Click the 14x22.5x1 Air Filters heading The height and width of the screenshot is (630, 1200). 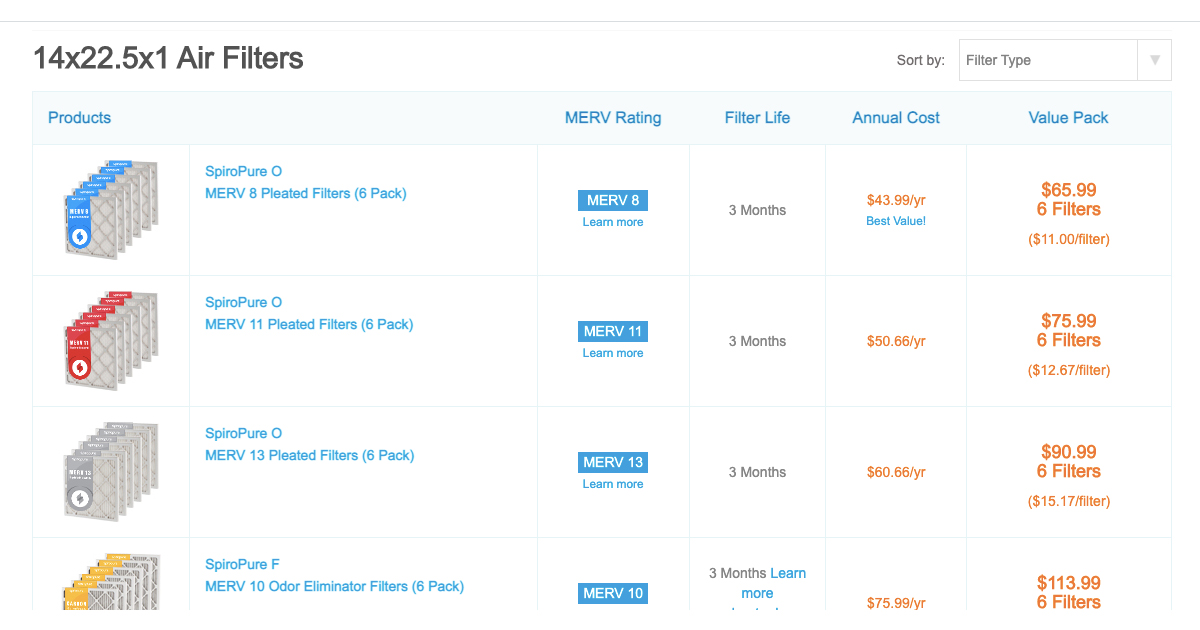click(169, 58)
